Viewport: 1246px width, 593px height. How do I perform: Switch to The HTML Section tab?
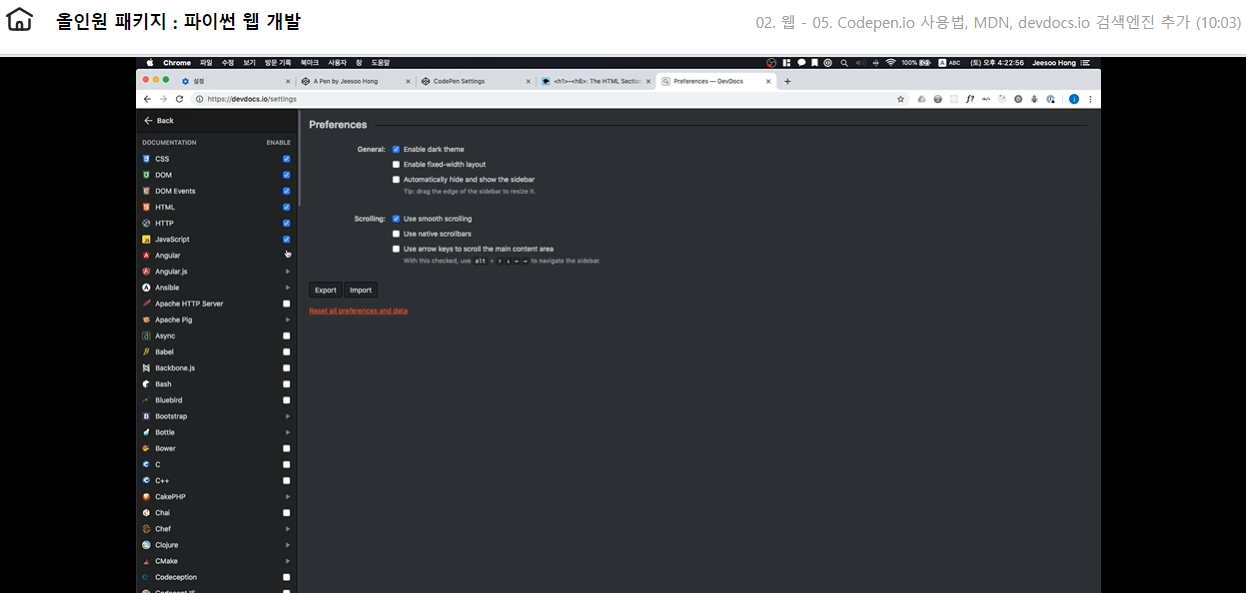pos(595,81)
